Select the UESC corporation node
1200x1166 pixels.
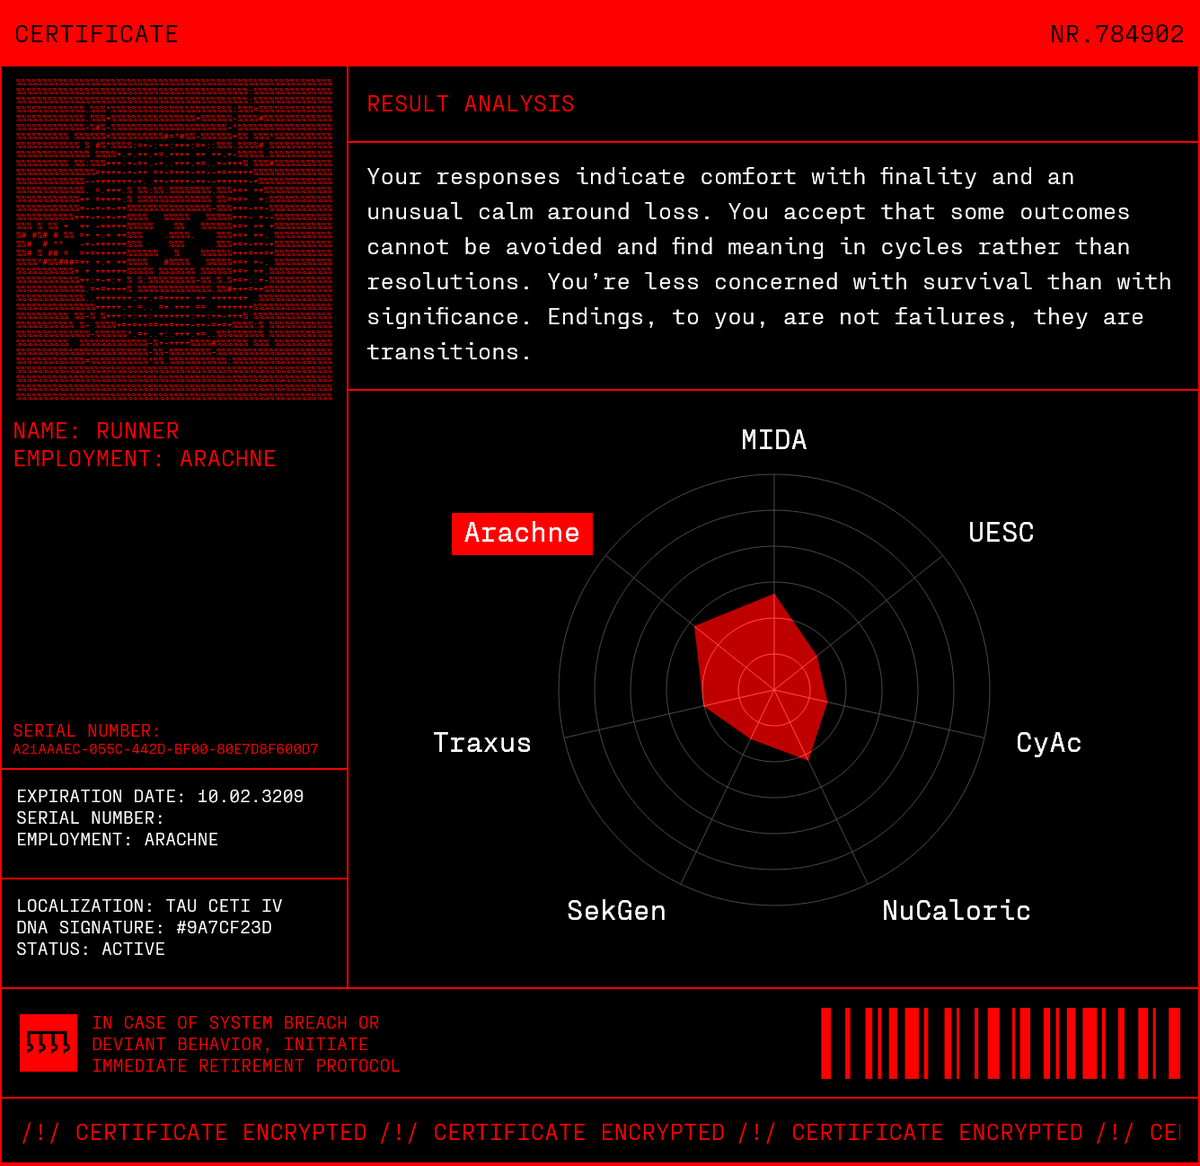1001,533
